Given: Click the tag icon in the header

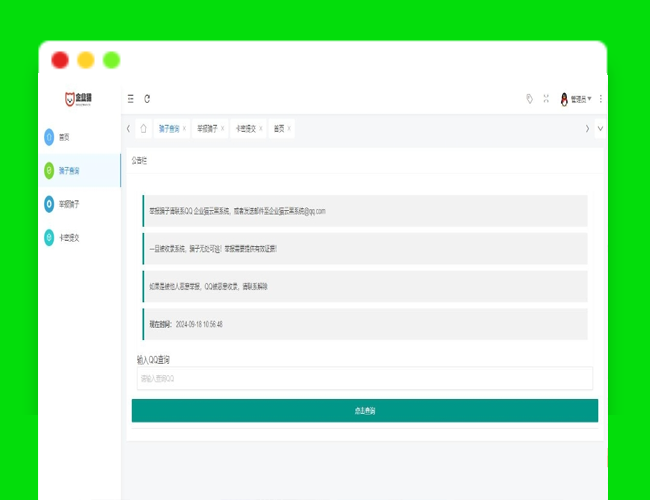Looking at the screenshot, I should click(530, 99).
